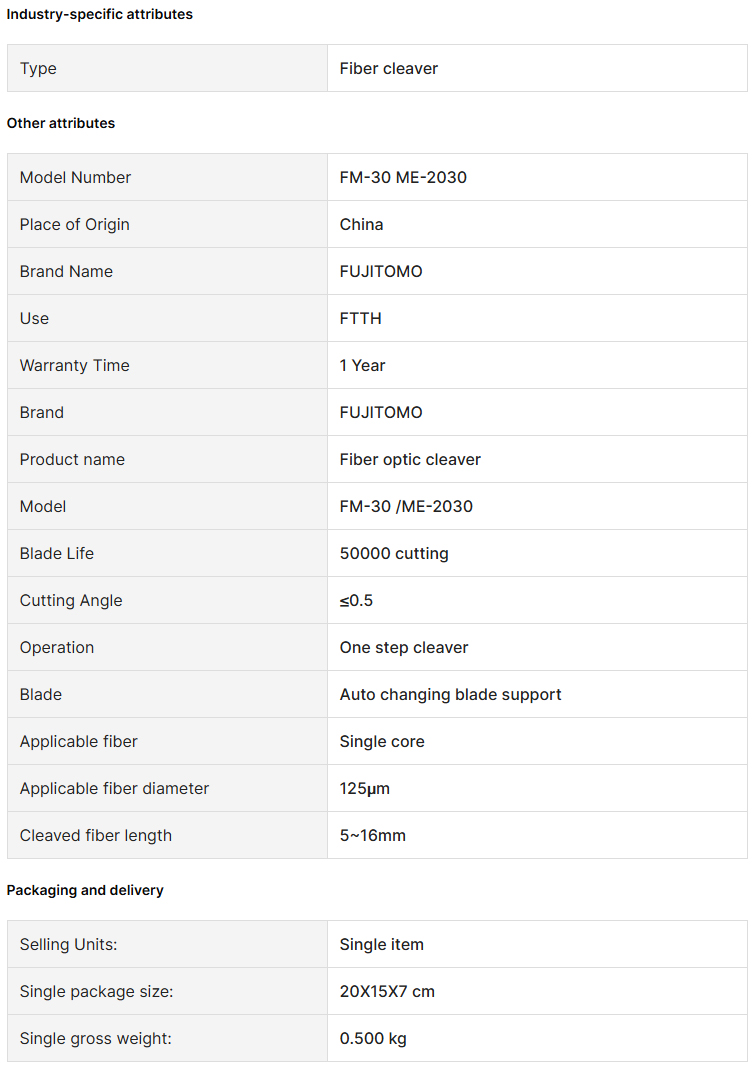Select the Fiber optic cleaver product name

410,459
